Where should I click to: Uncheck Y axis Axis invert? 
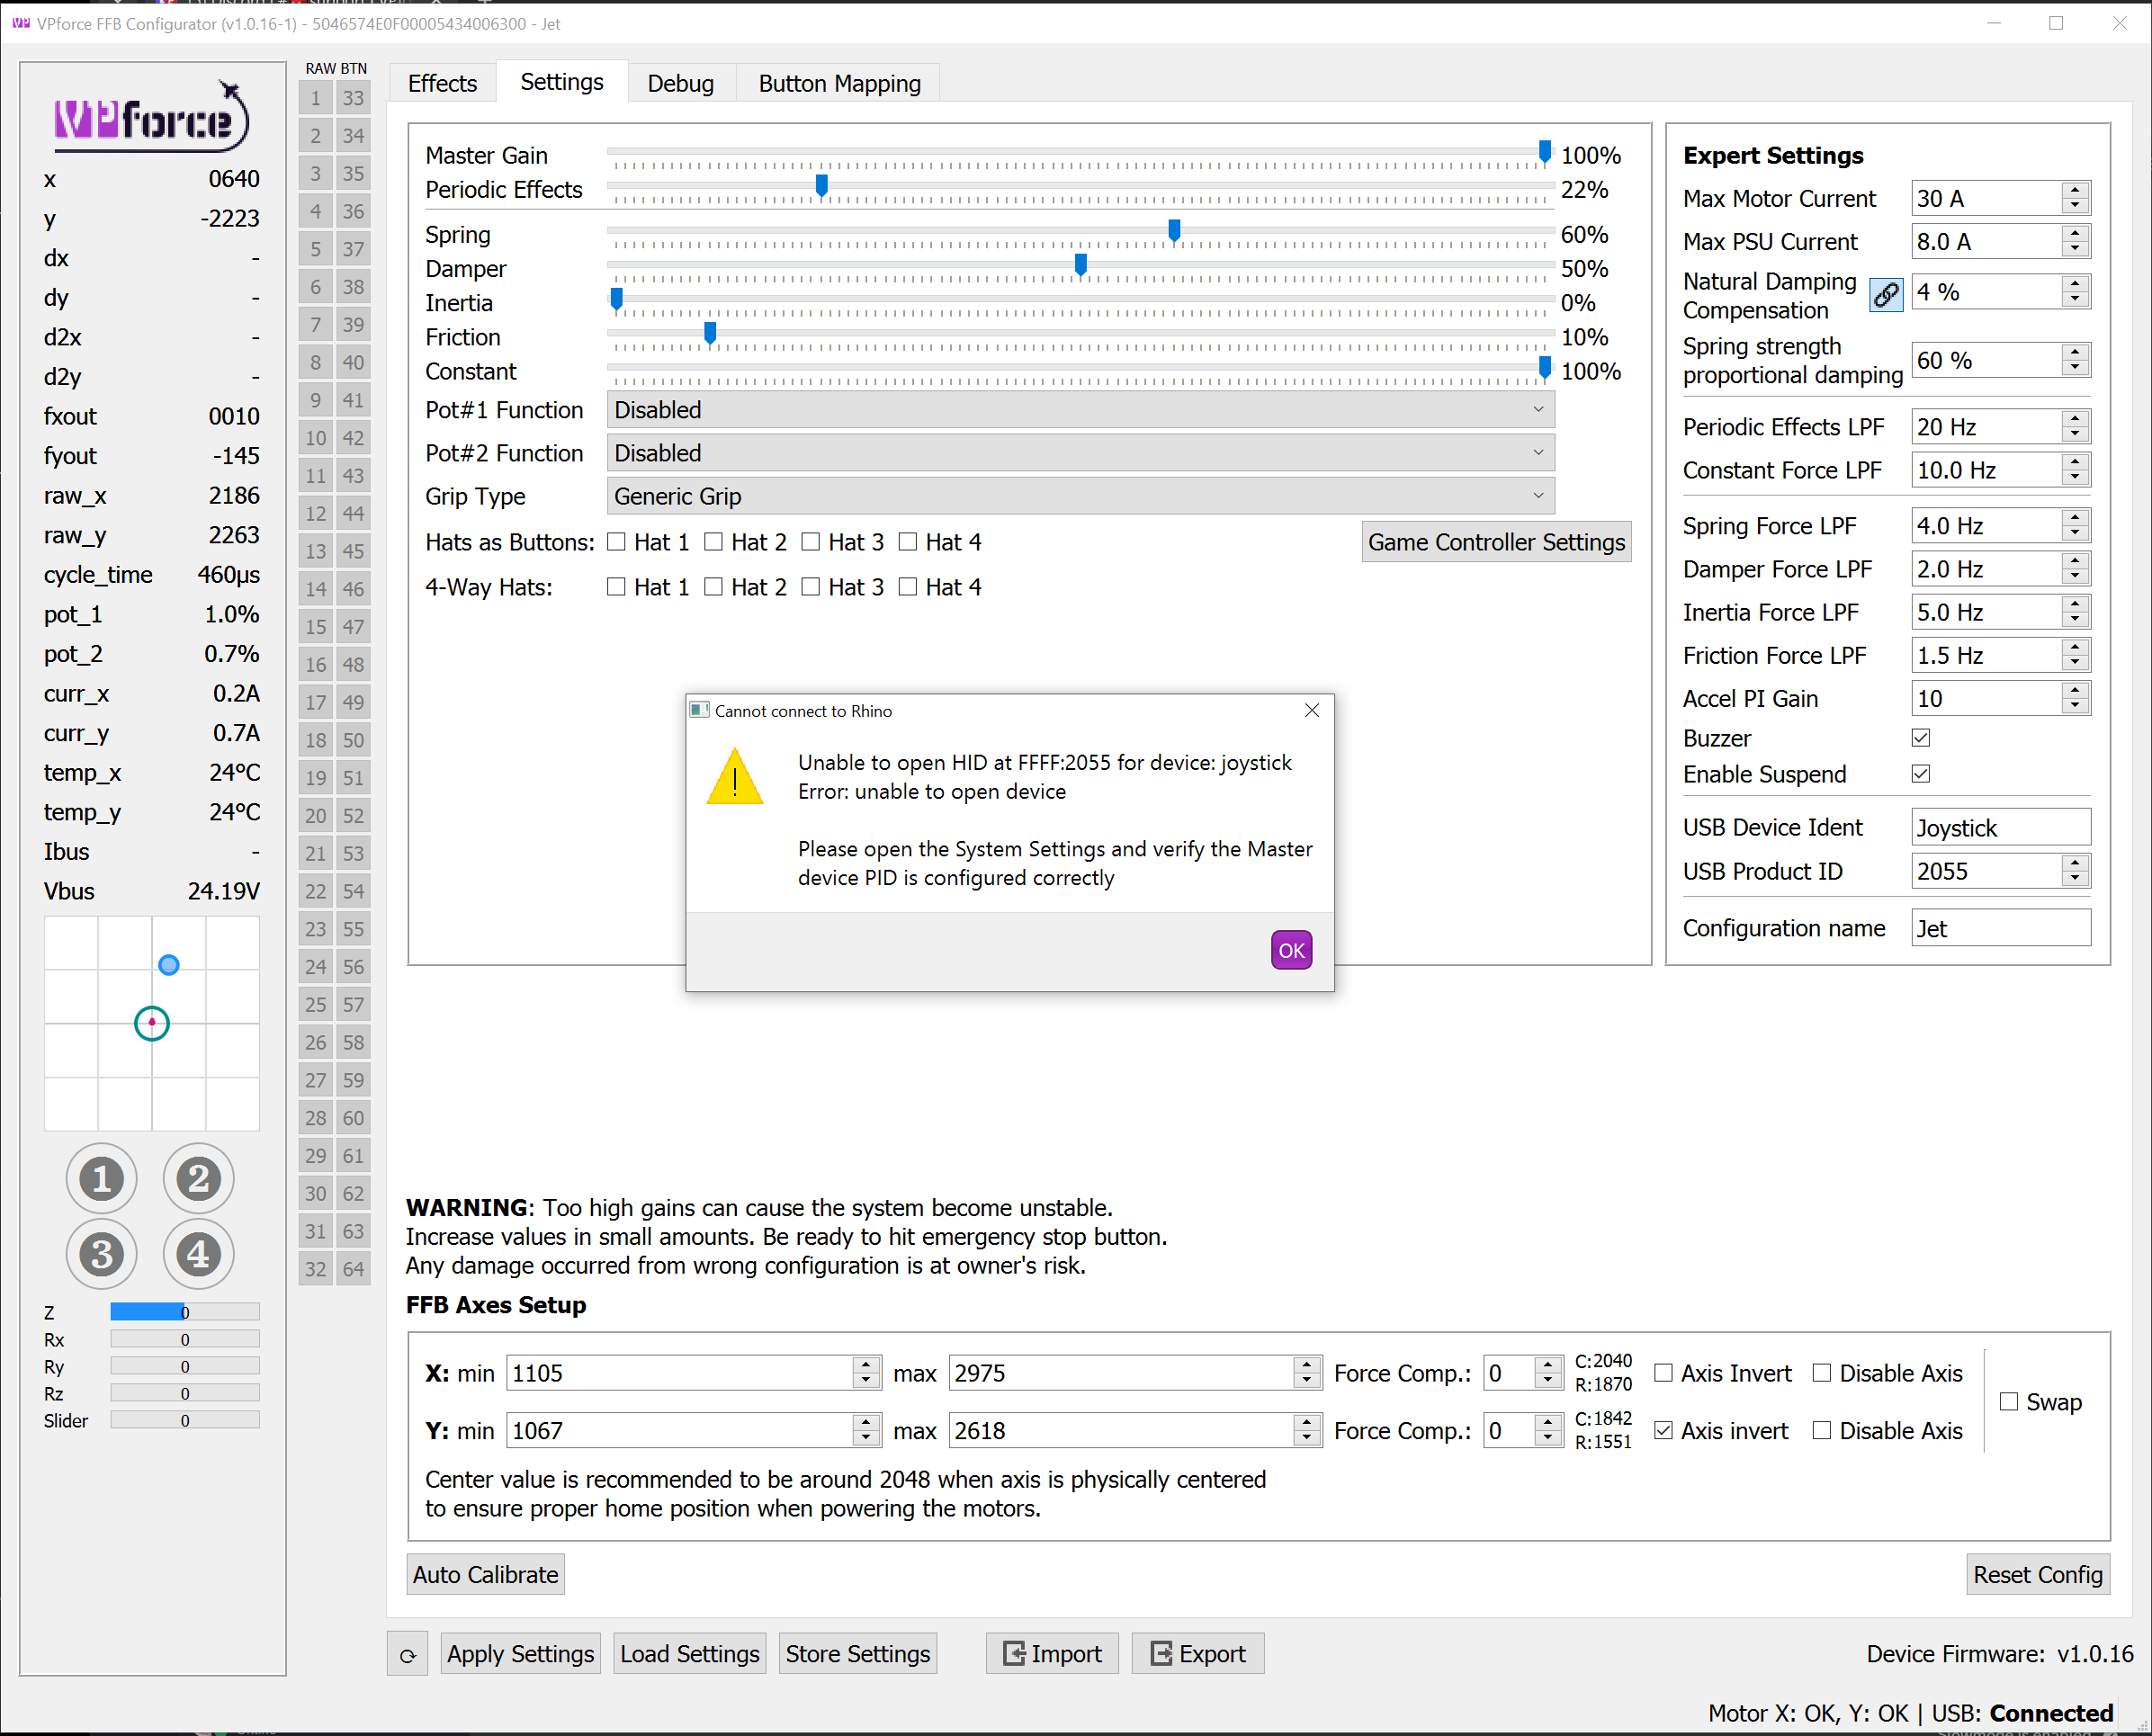pyautogui.click(x=1663, y=1430)
